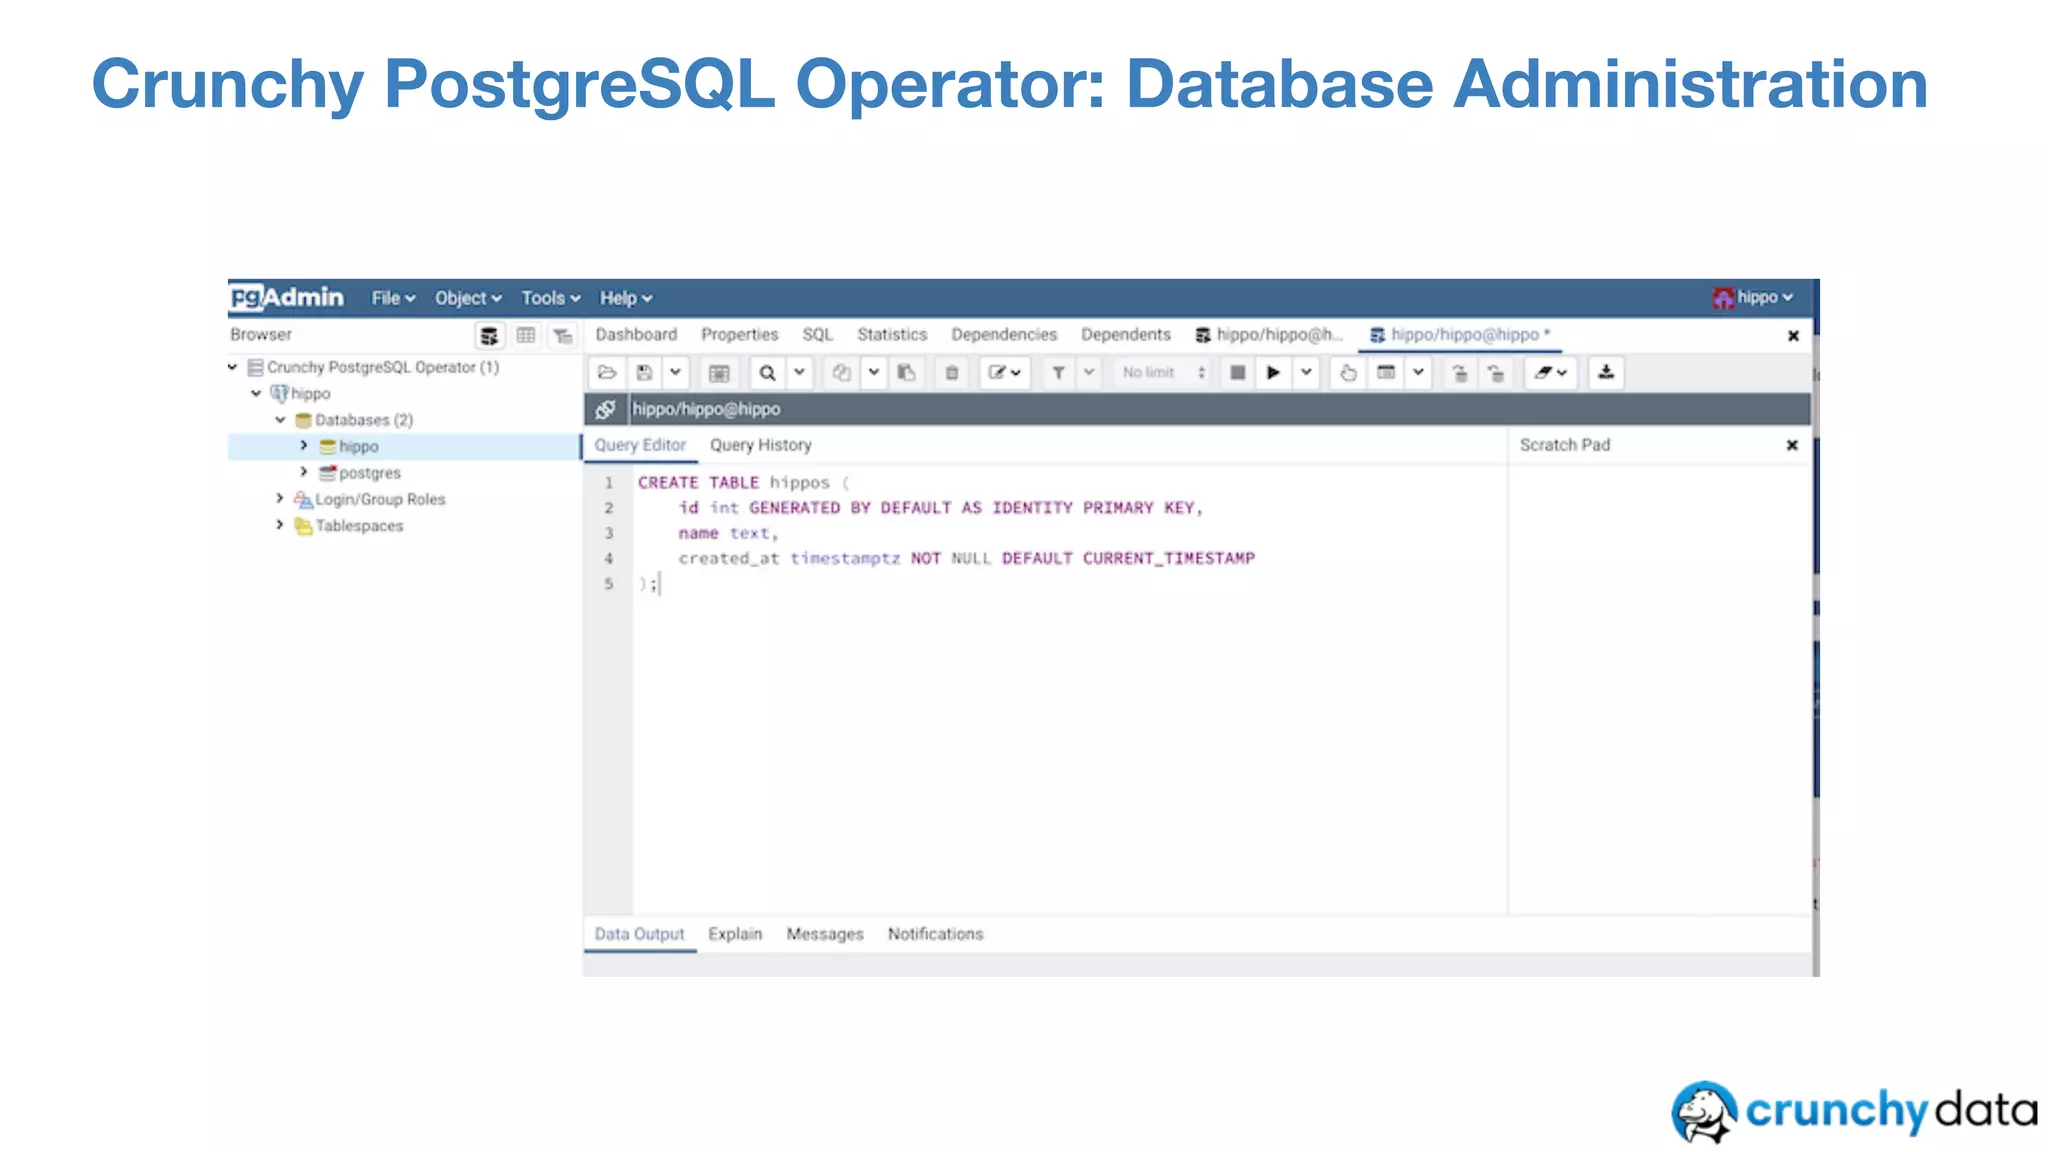The image size is (2048, 1152).
Task: Open the Tools menu
Action: pyautogui.click(x=550, y=298)
